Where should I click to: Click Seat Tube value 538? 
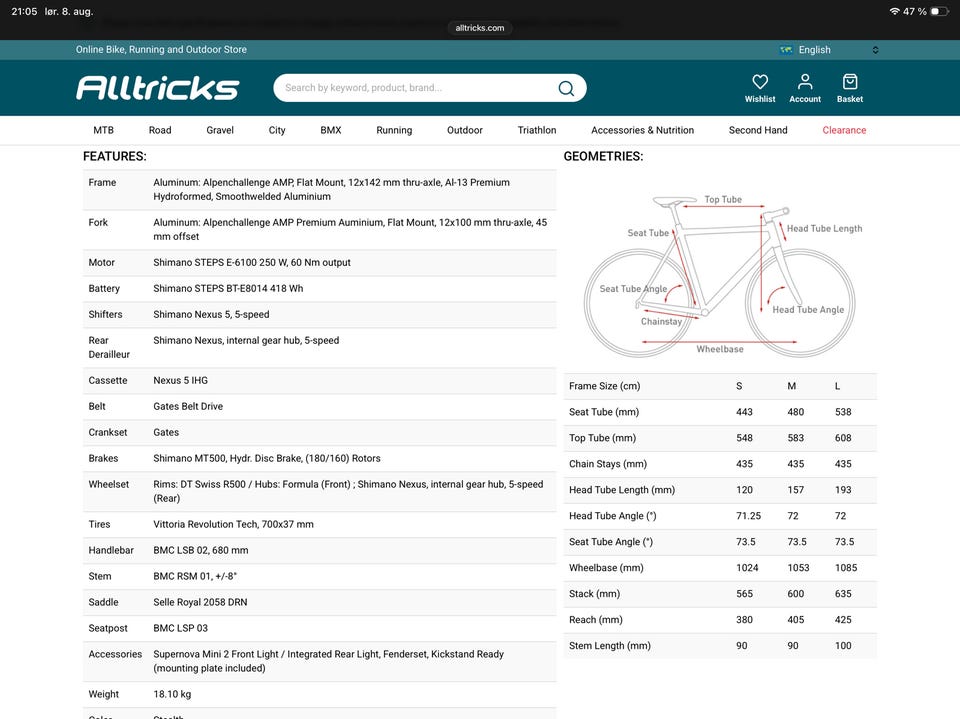843,412
